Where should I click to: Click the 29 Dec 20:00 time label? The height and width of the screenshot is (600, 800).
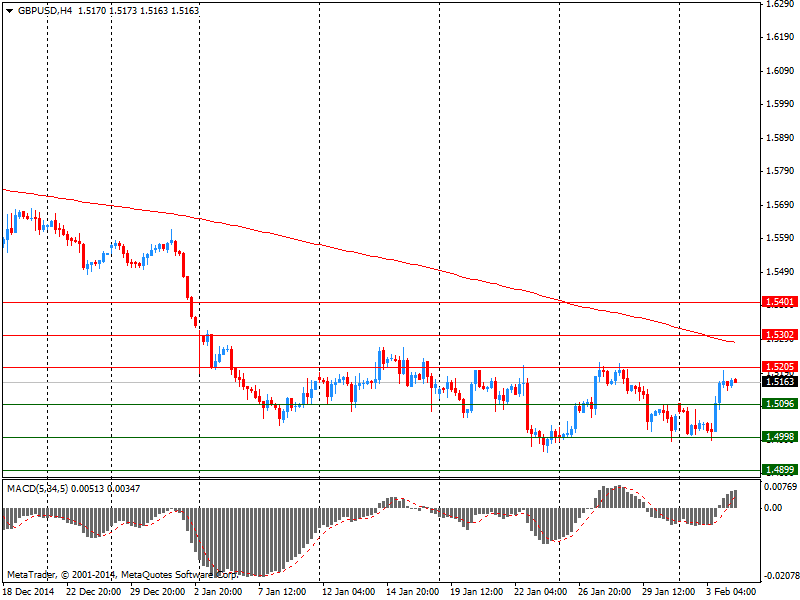pyautogui.click(x=157, y=592)
